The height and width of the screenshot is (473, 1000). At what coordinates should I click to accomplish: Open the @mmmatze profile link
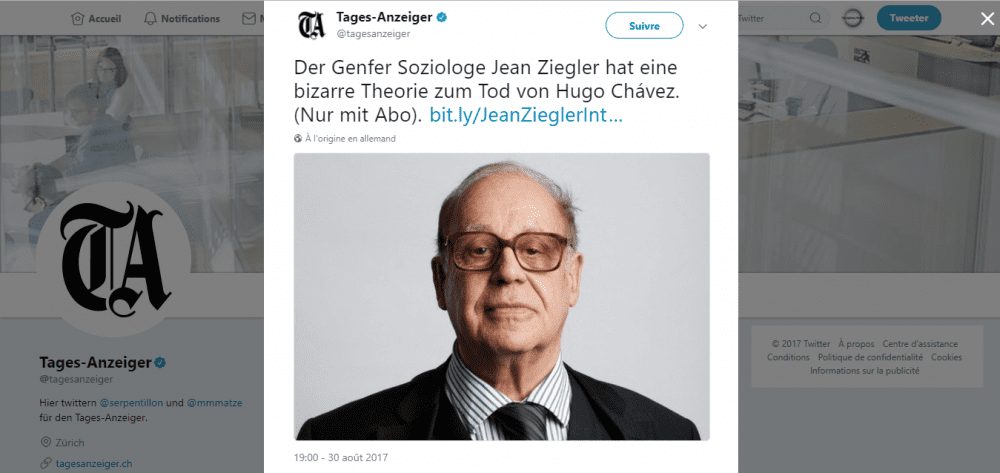click(214, 403)
